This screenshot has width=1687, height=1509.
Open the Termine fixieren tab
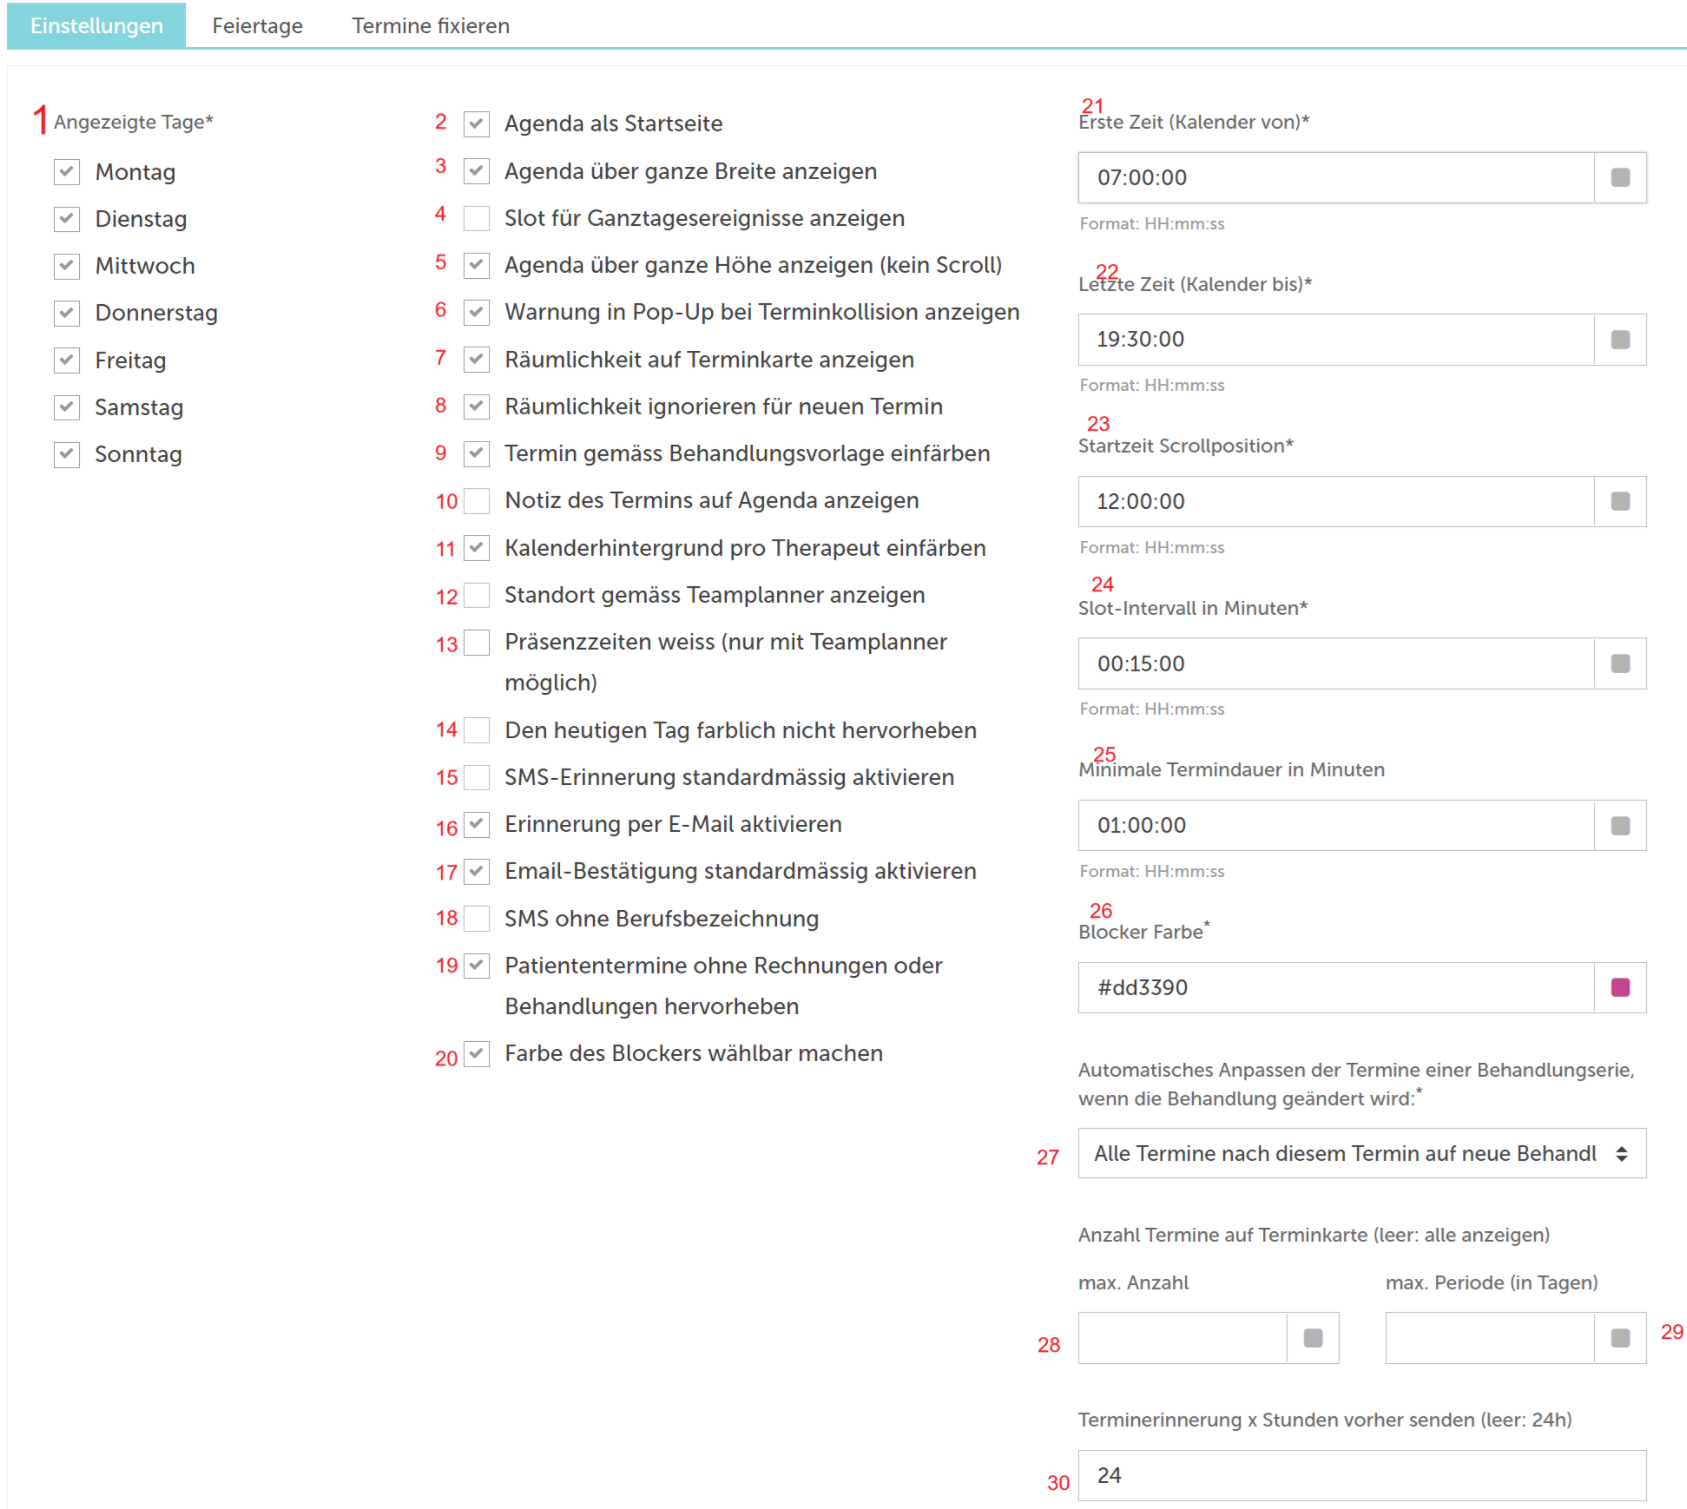click(x=430, y=25)
